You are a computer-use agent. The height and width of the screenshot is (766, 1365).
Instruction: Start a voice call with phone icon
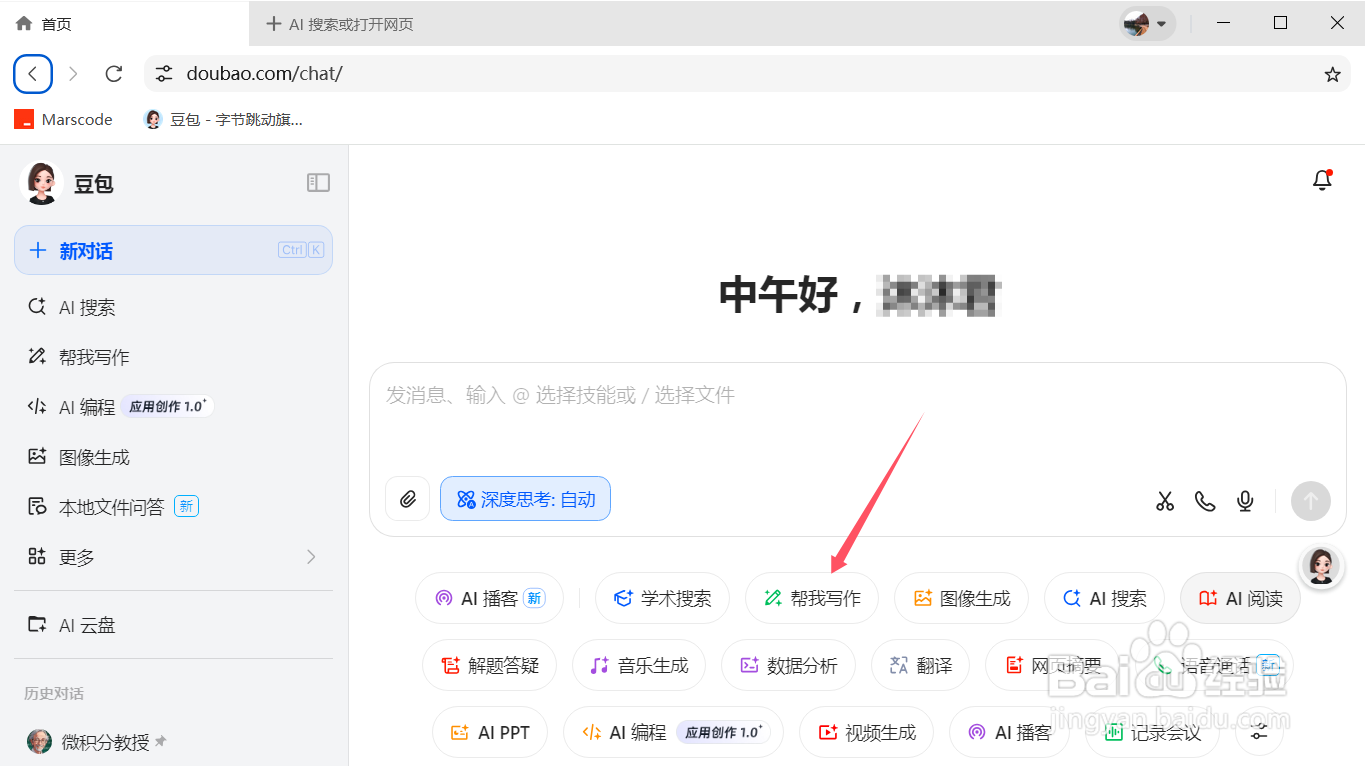pos(1205,501)
